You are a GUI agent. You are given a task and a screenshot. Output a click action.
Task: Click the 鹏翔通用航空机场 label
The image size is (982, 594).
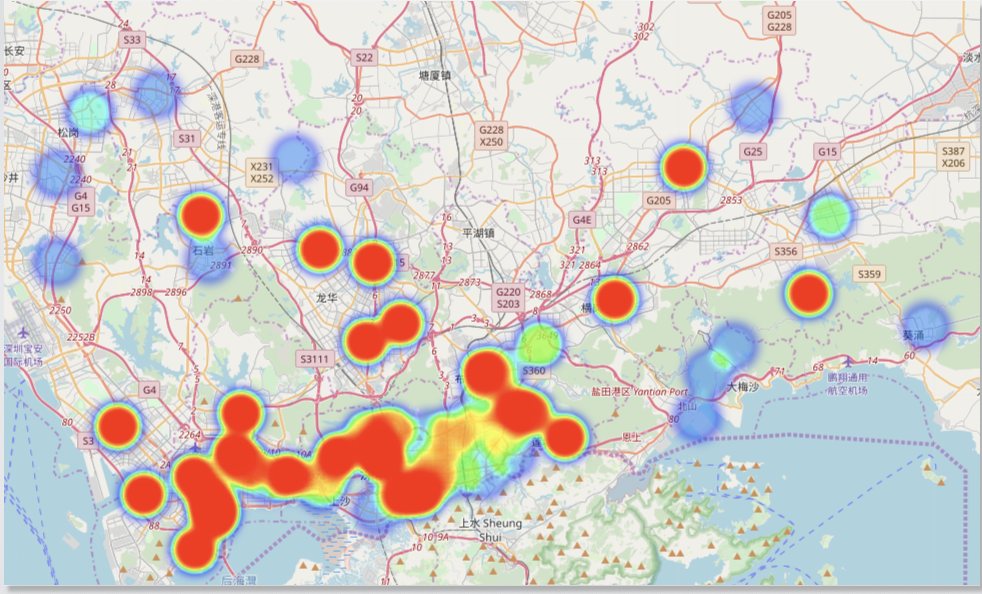click(x=847, y=384)
